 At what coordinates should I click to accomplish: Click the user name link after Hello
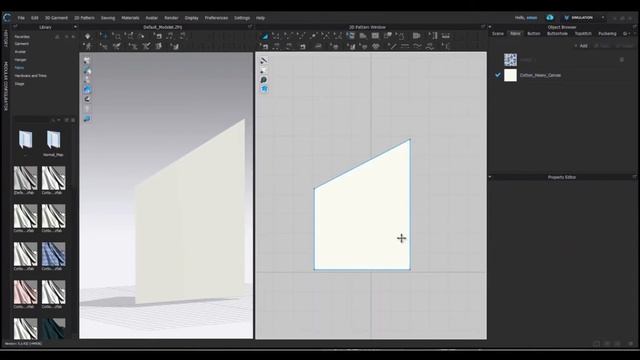[x=532, y=18]
